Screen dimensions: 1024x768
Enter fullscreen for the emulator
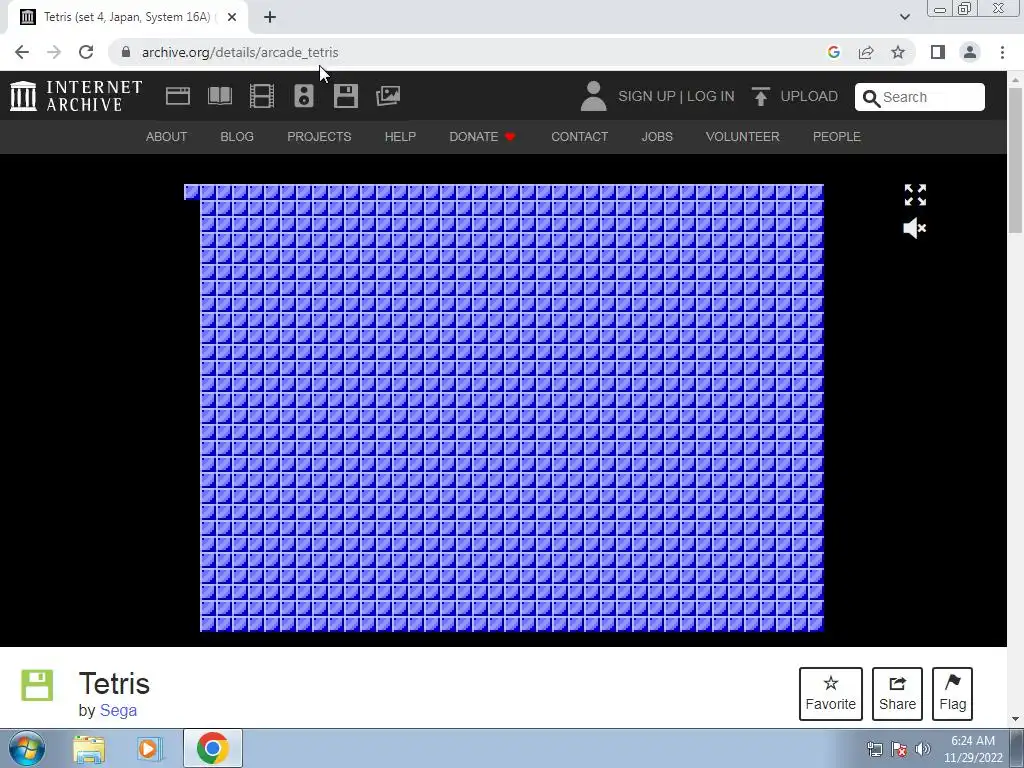tap(915, 195)
